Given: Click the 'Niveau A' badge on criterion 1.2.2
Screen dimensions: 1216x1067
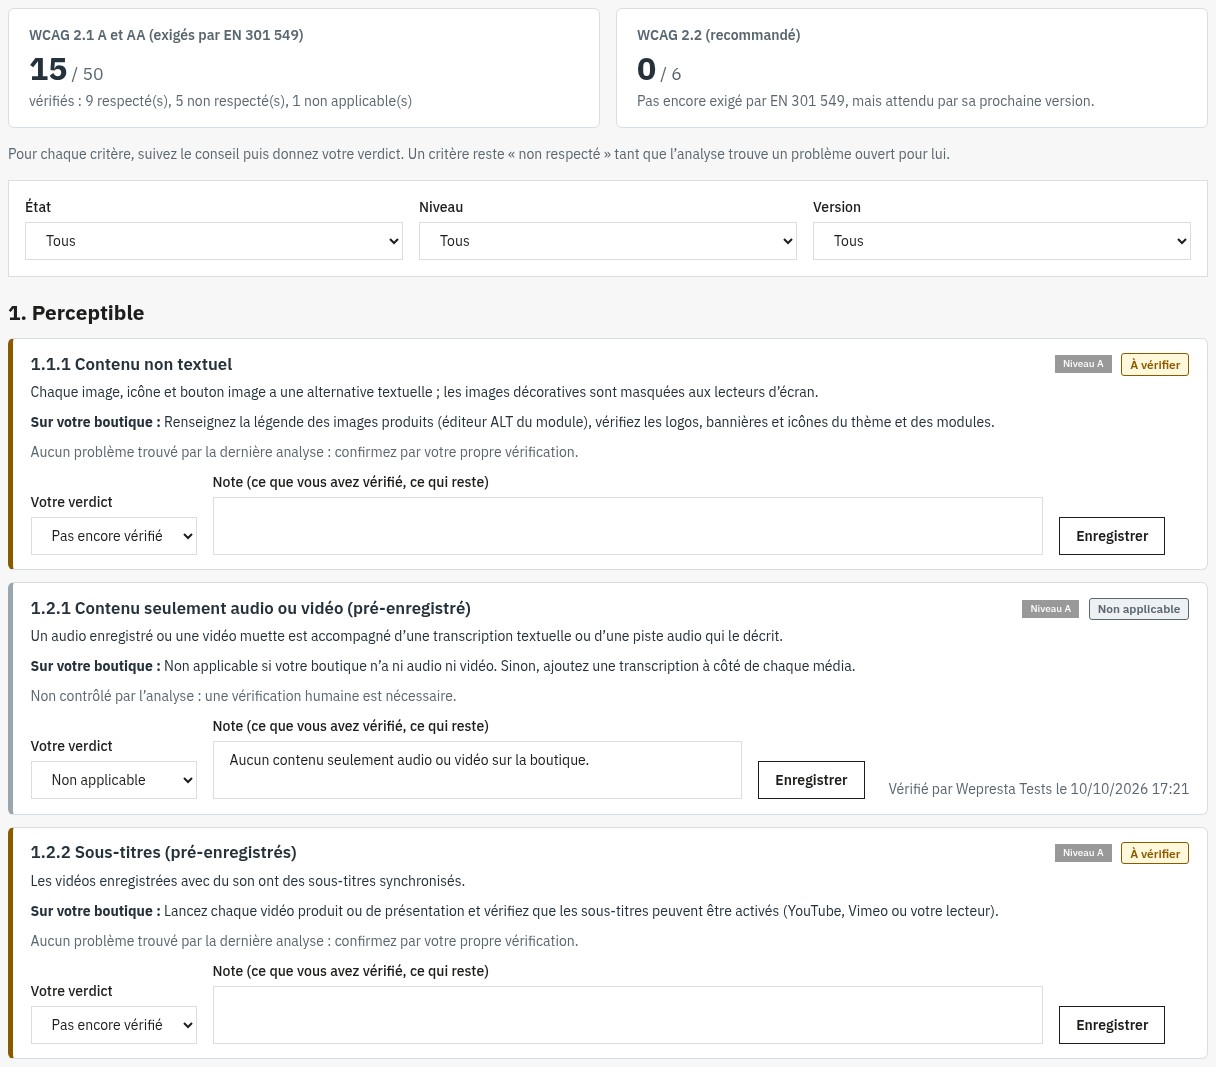Looking at the screenshot, I should point(1083,853).
